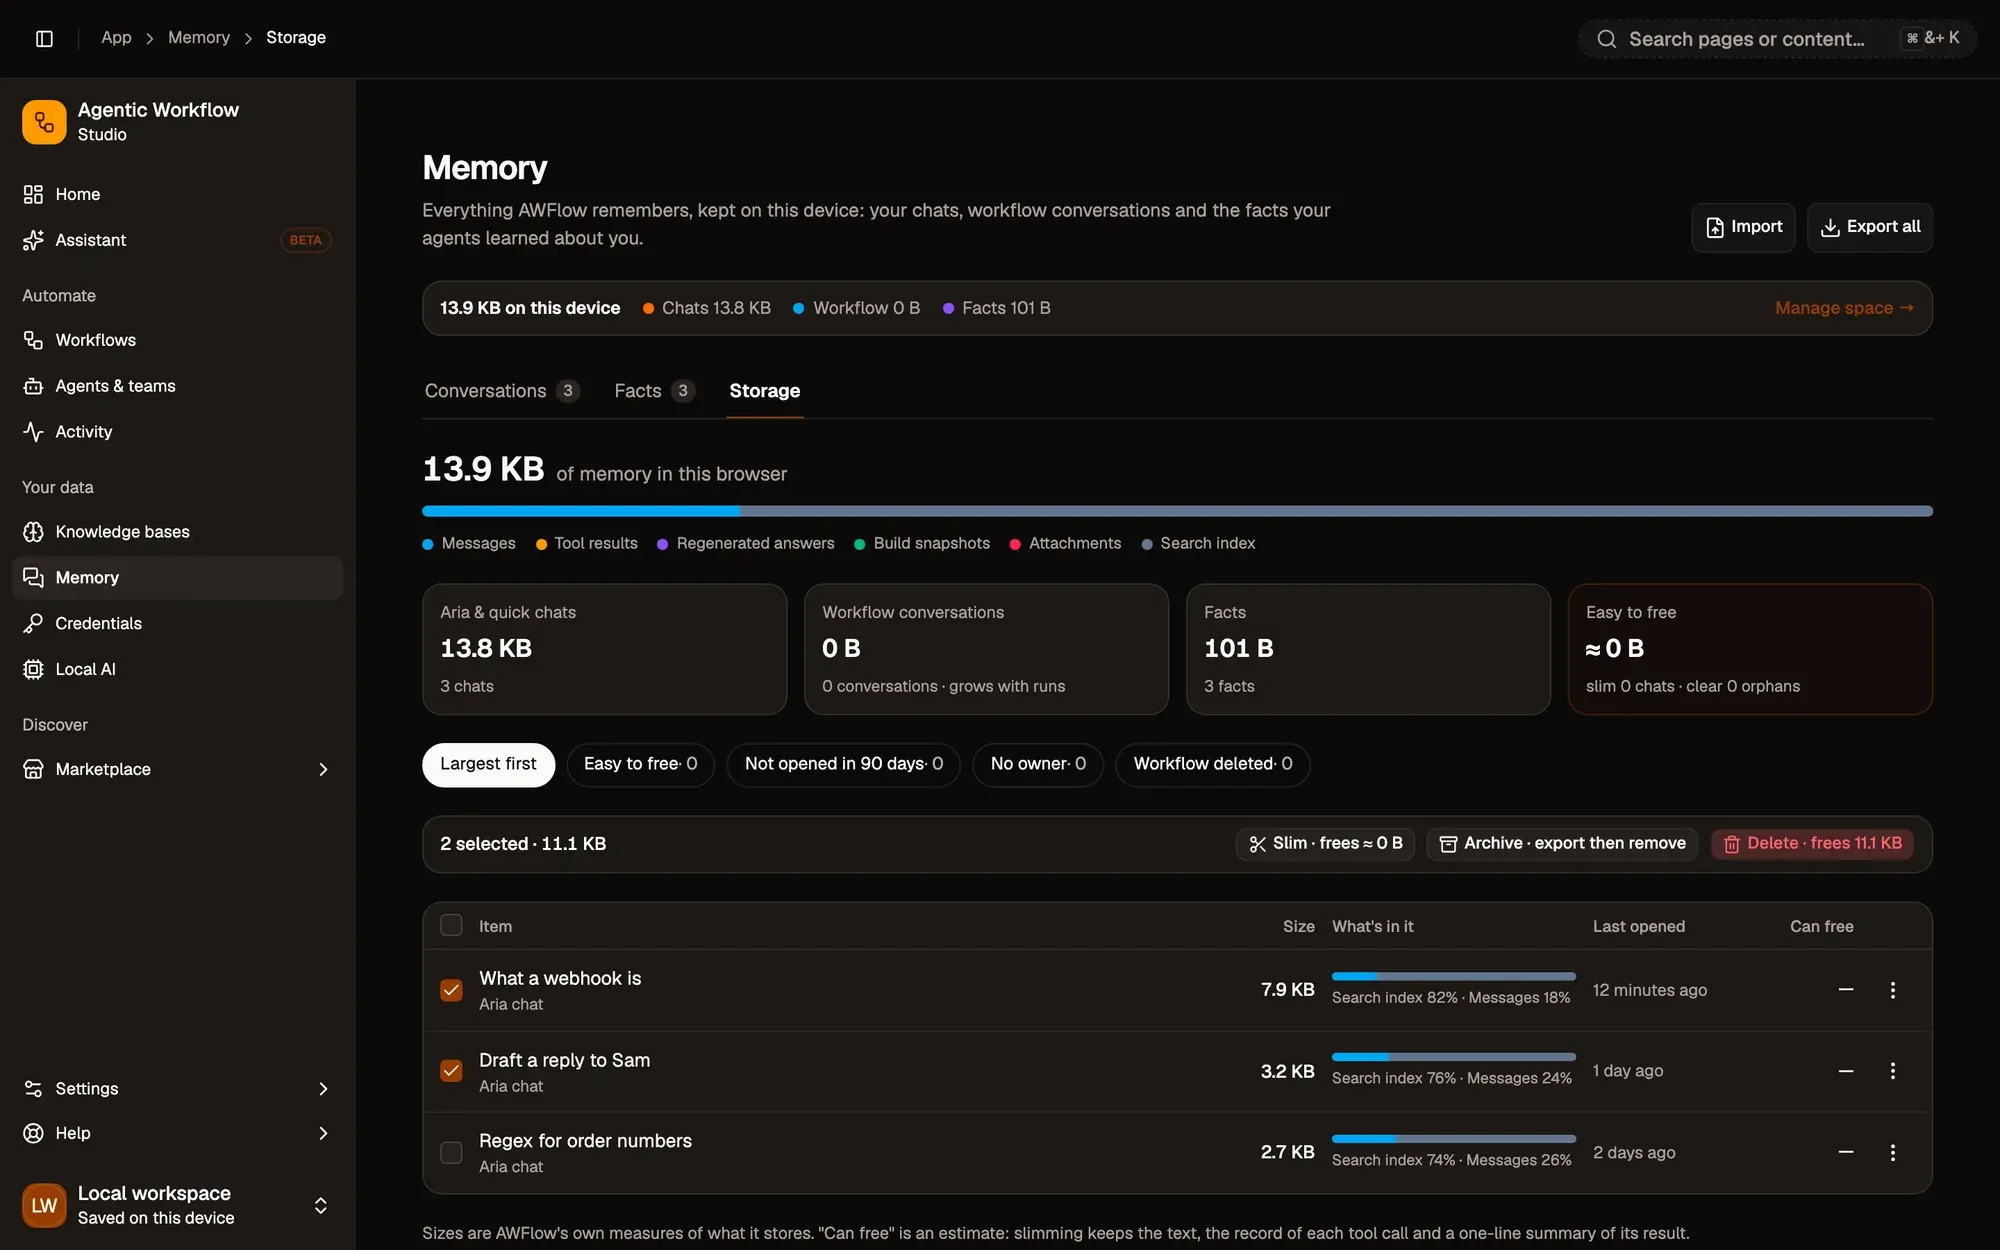The image size is (2000, 1250).
Task: Open the Facts 101 B card
Action: point(1368,650)
